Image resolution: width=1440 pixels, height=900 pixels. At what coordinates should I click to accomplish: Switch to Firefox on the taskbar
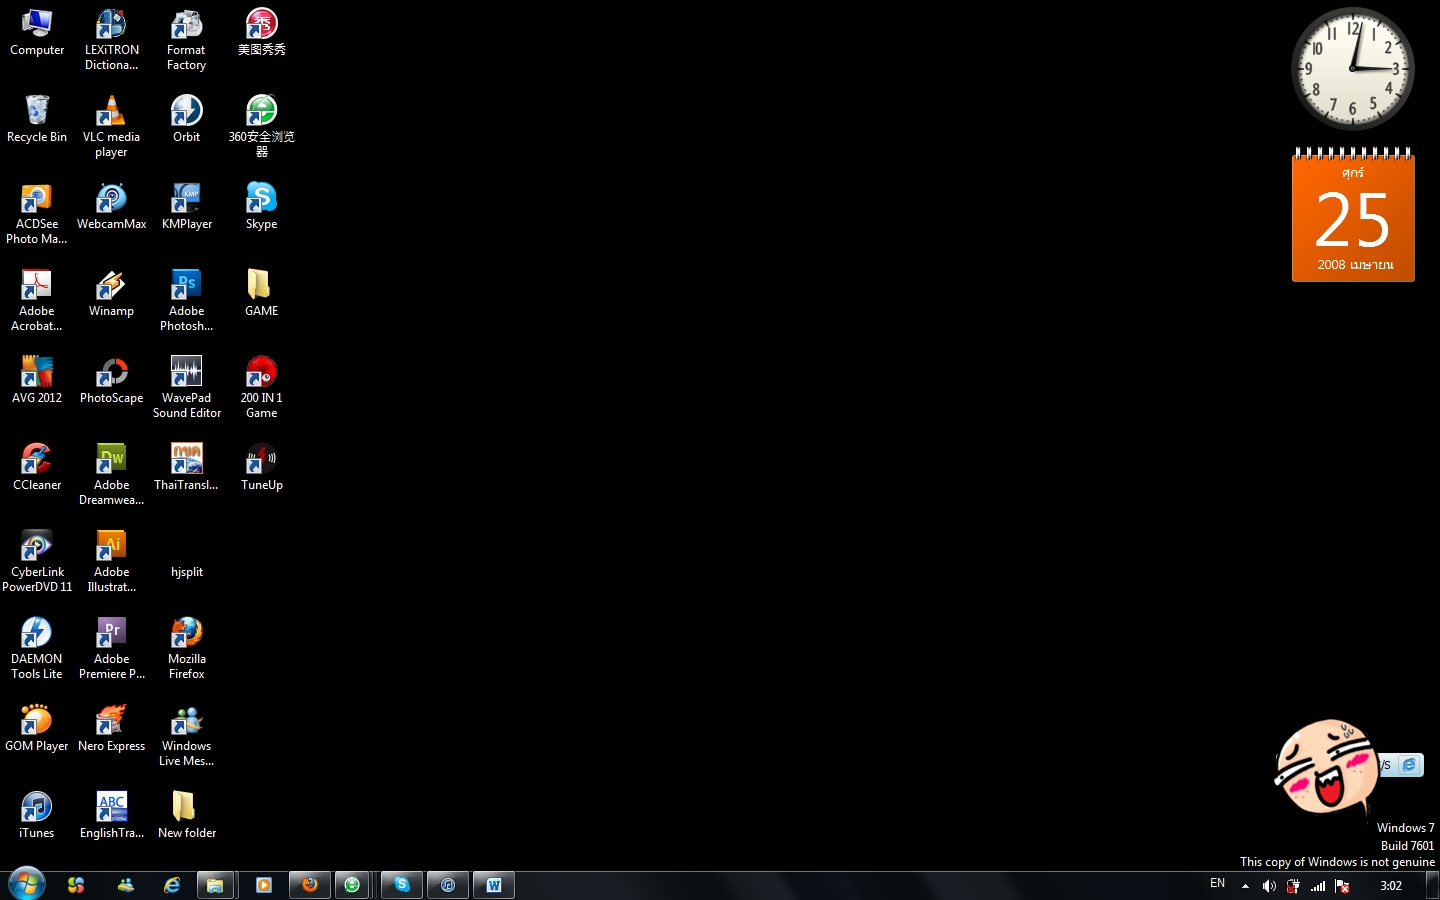(310, 885)
